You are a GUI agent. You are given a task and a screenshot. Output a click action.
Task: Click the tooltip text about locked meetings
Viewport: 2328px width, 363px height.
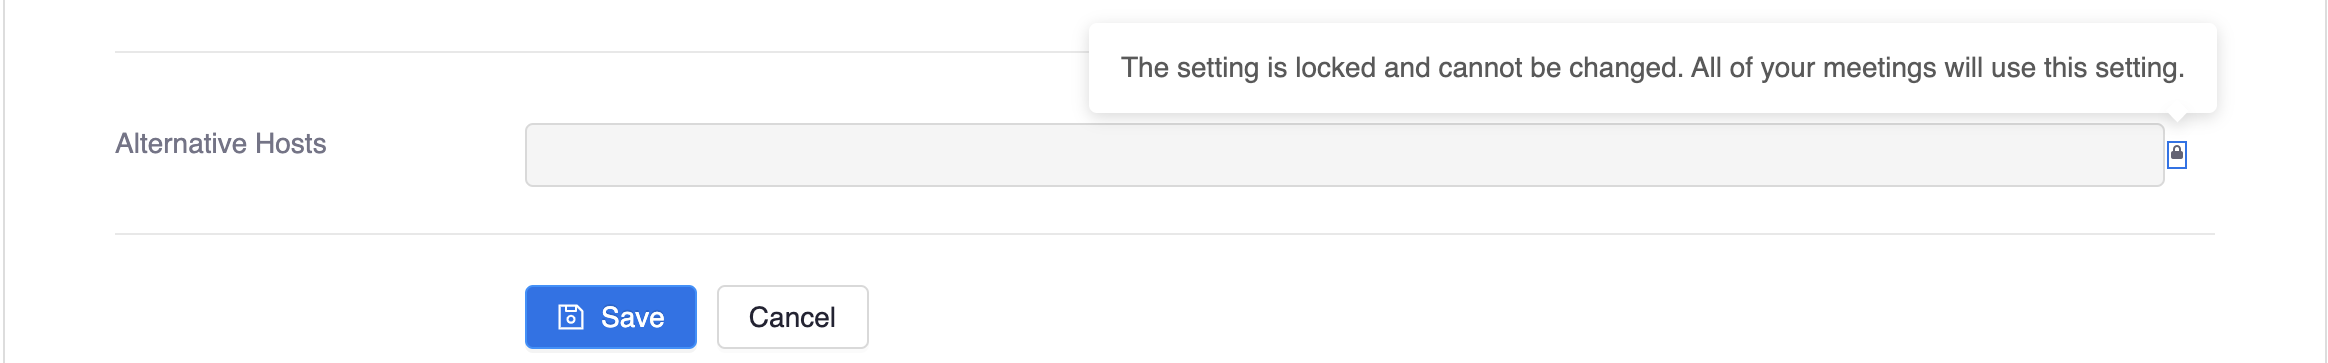pyautogui.click(x=1652, y=68)
